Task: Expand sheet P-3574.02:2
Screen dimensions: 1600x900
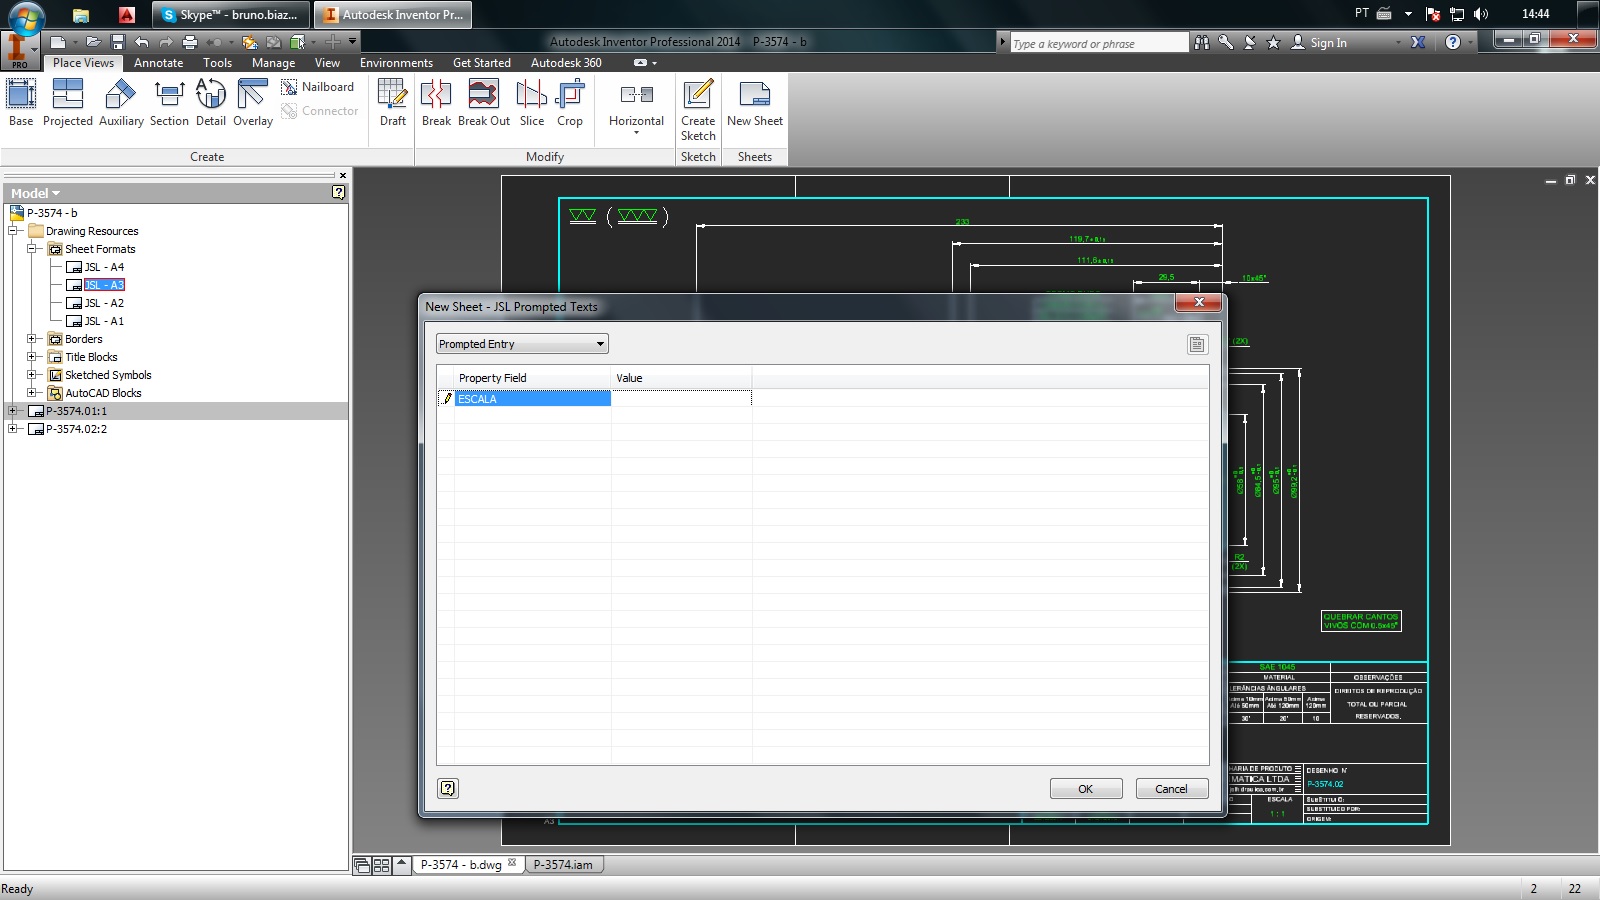Action: (13, 429)
